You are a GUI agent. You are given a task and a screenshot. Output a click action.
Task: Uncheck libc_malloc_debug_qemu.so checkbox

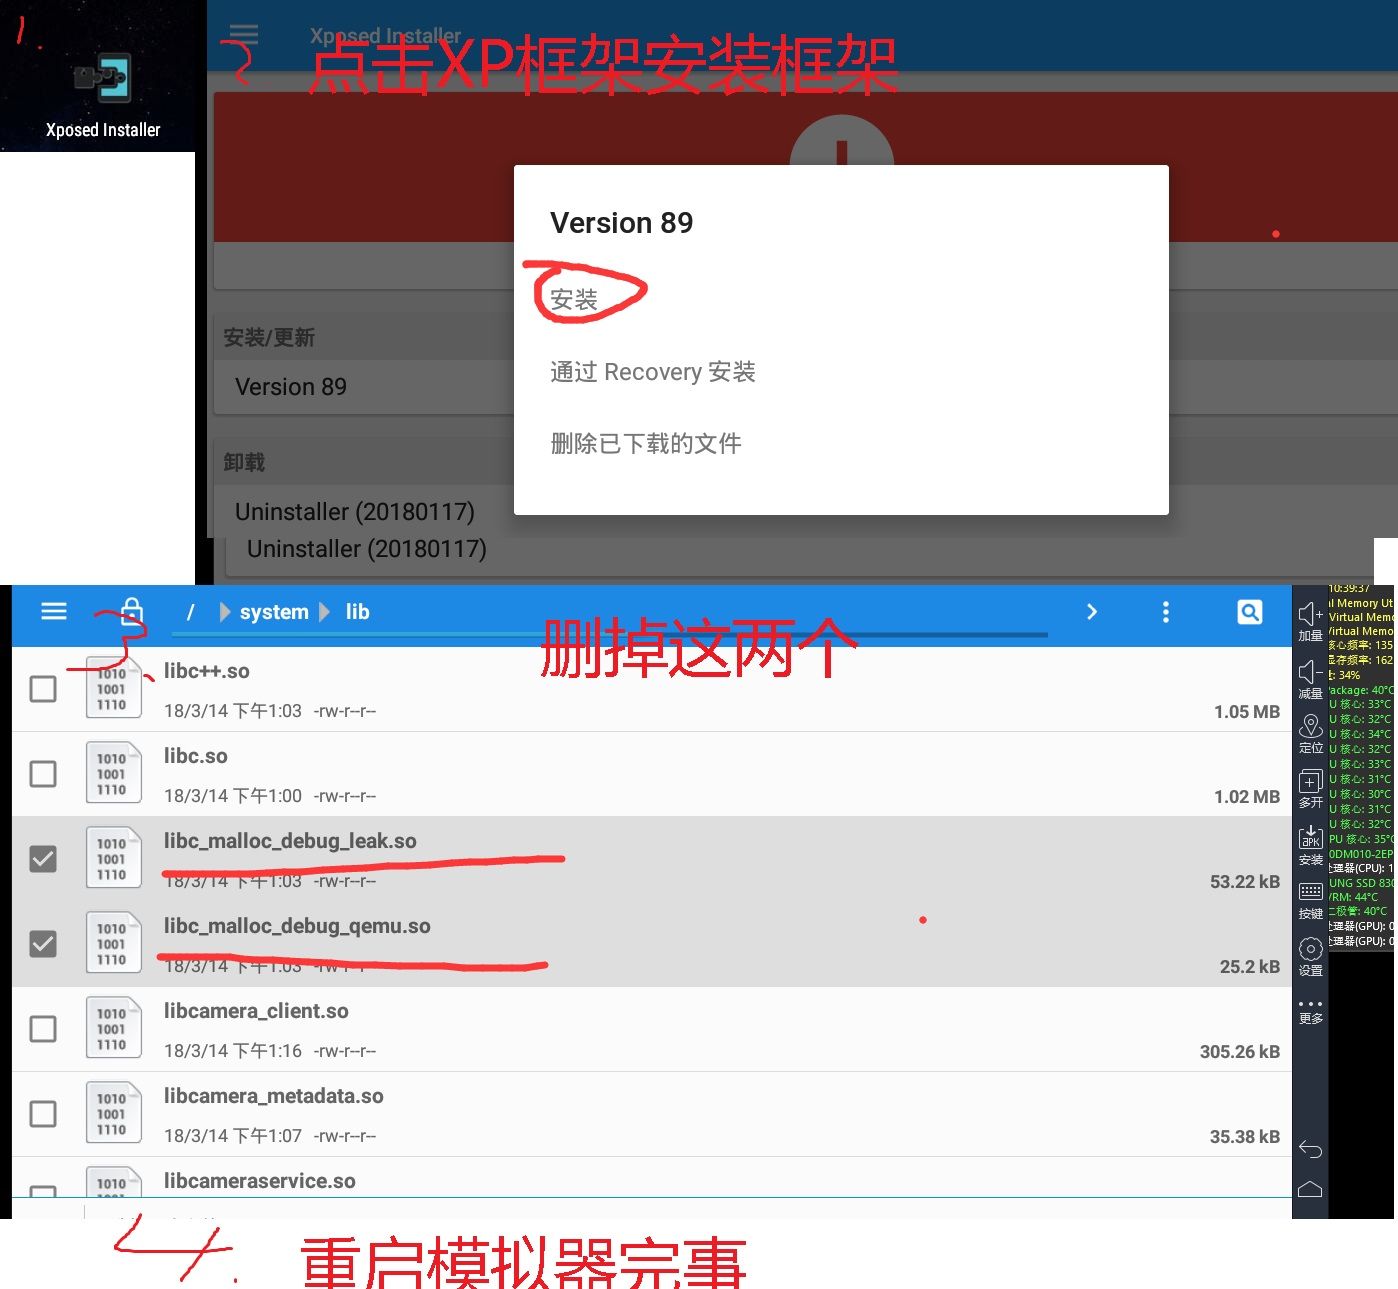pos(43,944)
